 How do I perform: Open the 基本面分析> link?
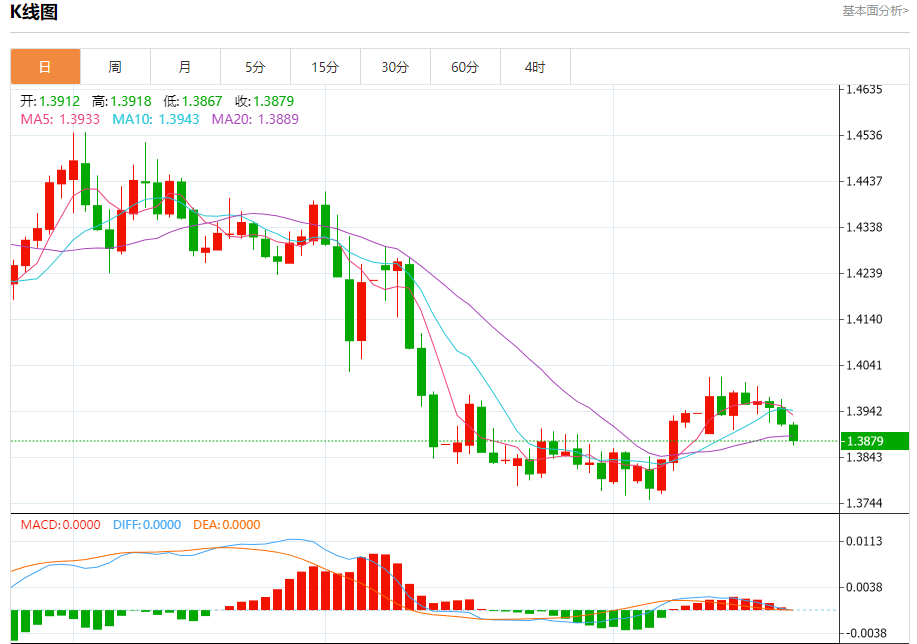point(875,11)
